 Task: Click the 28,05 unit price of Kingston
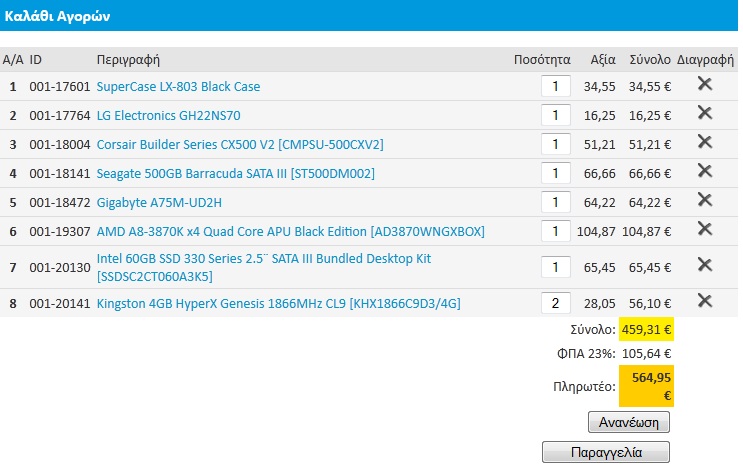(599, 303)
